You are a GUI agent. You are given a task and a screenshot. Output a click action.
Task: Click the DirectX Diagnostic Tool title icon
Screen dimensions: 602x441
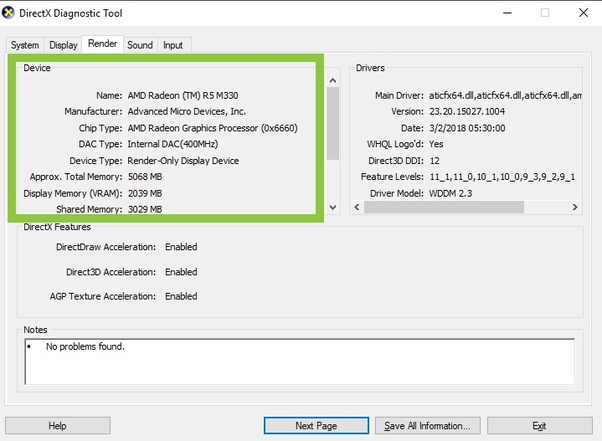point(8,13)
